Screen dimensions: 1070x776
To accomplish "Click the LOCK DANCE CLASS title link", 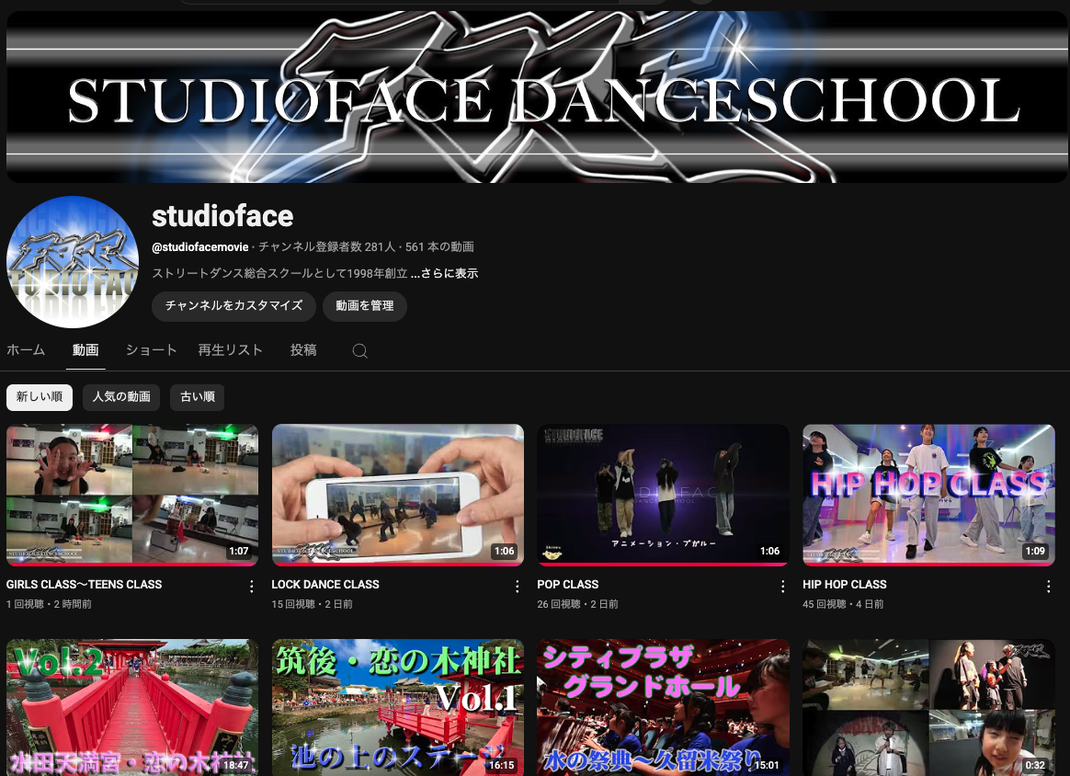I will tap(326, 584).
